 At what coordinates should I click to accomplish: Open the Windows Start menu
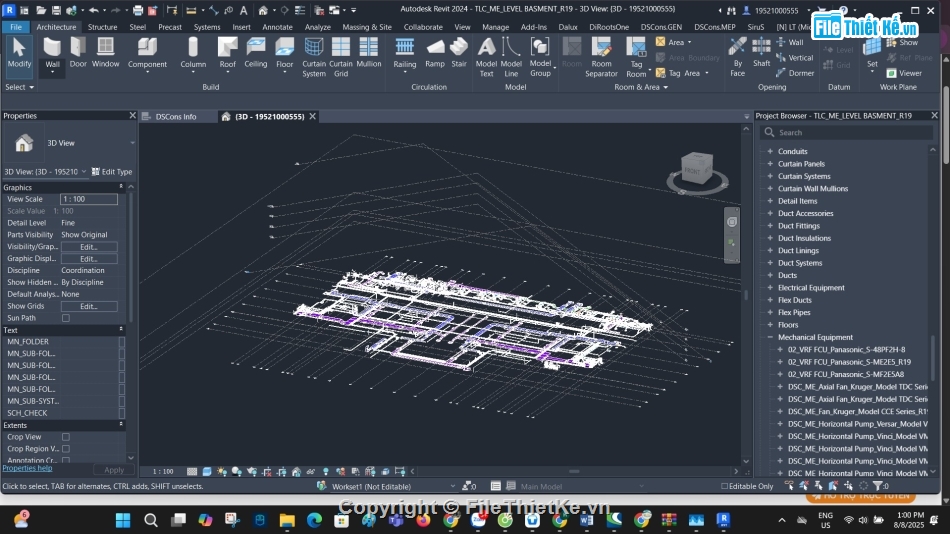pos(123,520)
